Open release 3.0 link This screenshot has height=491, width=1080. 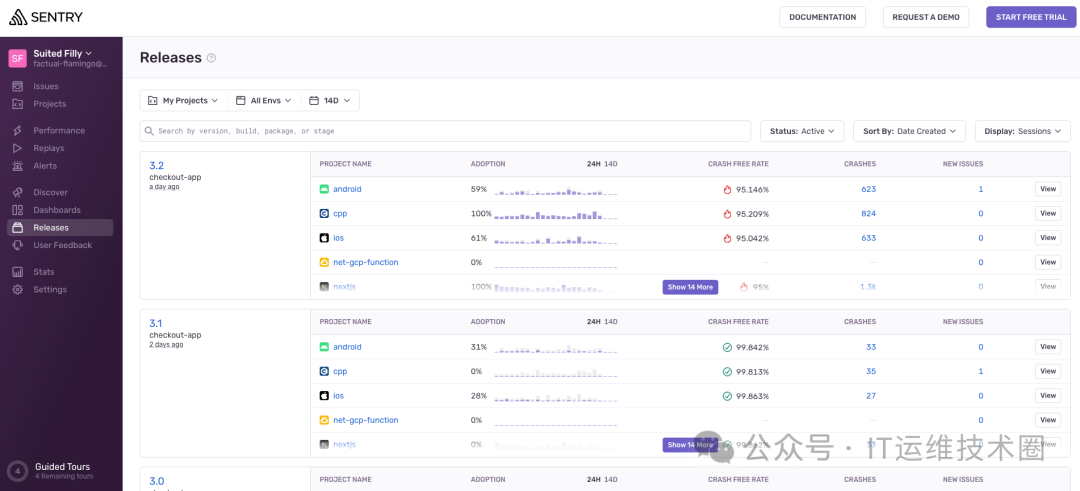click(157, 481)
